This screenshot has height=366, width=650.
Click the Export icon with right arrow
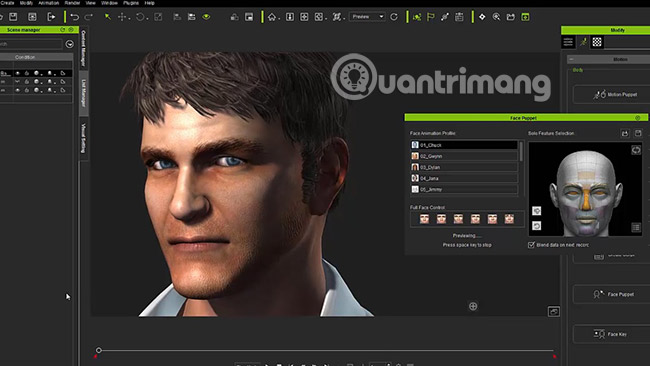point(51,17)
